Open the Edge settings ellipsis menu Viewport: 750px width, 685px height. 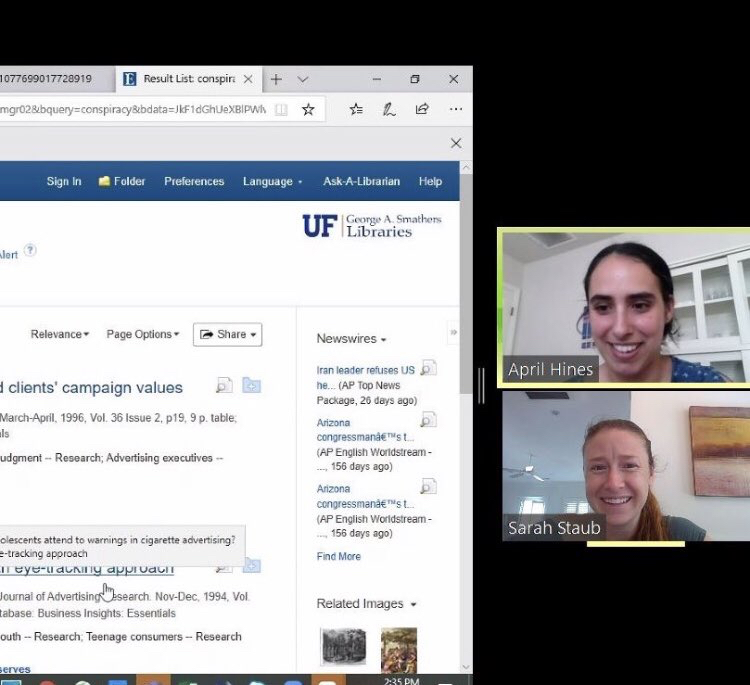pyautogui.click(x=455, y=109)
